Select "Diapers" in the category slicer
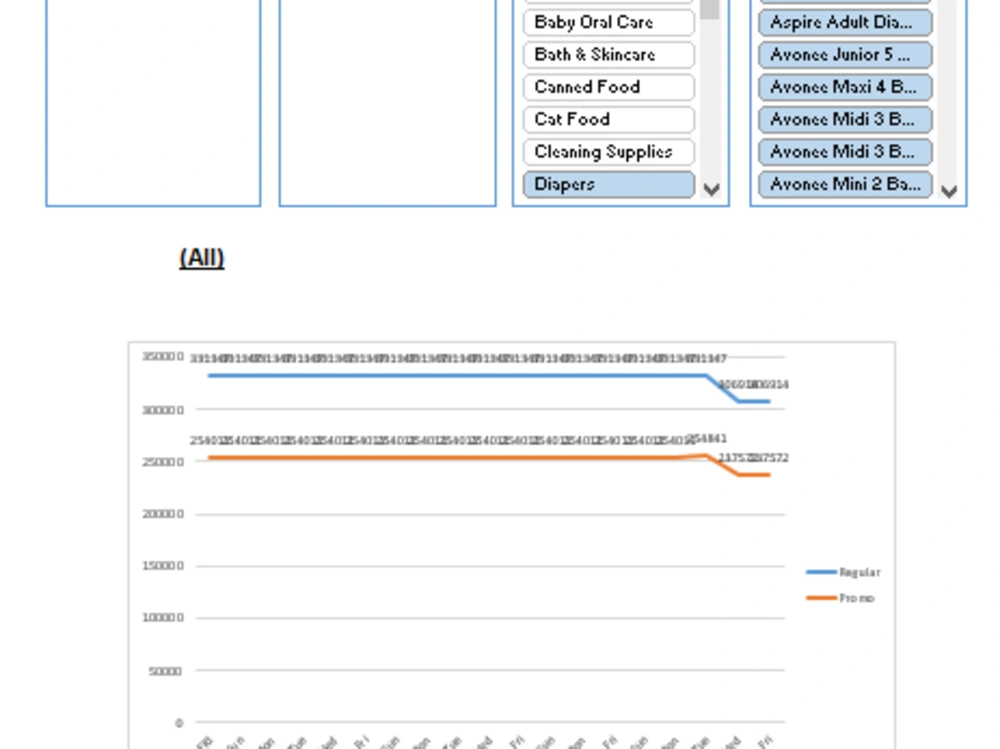This screenshot has width=1000, height=749. [x=606, y=184]
